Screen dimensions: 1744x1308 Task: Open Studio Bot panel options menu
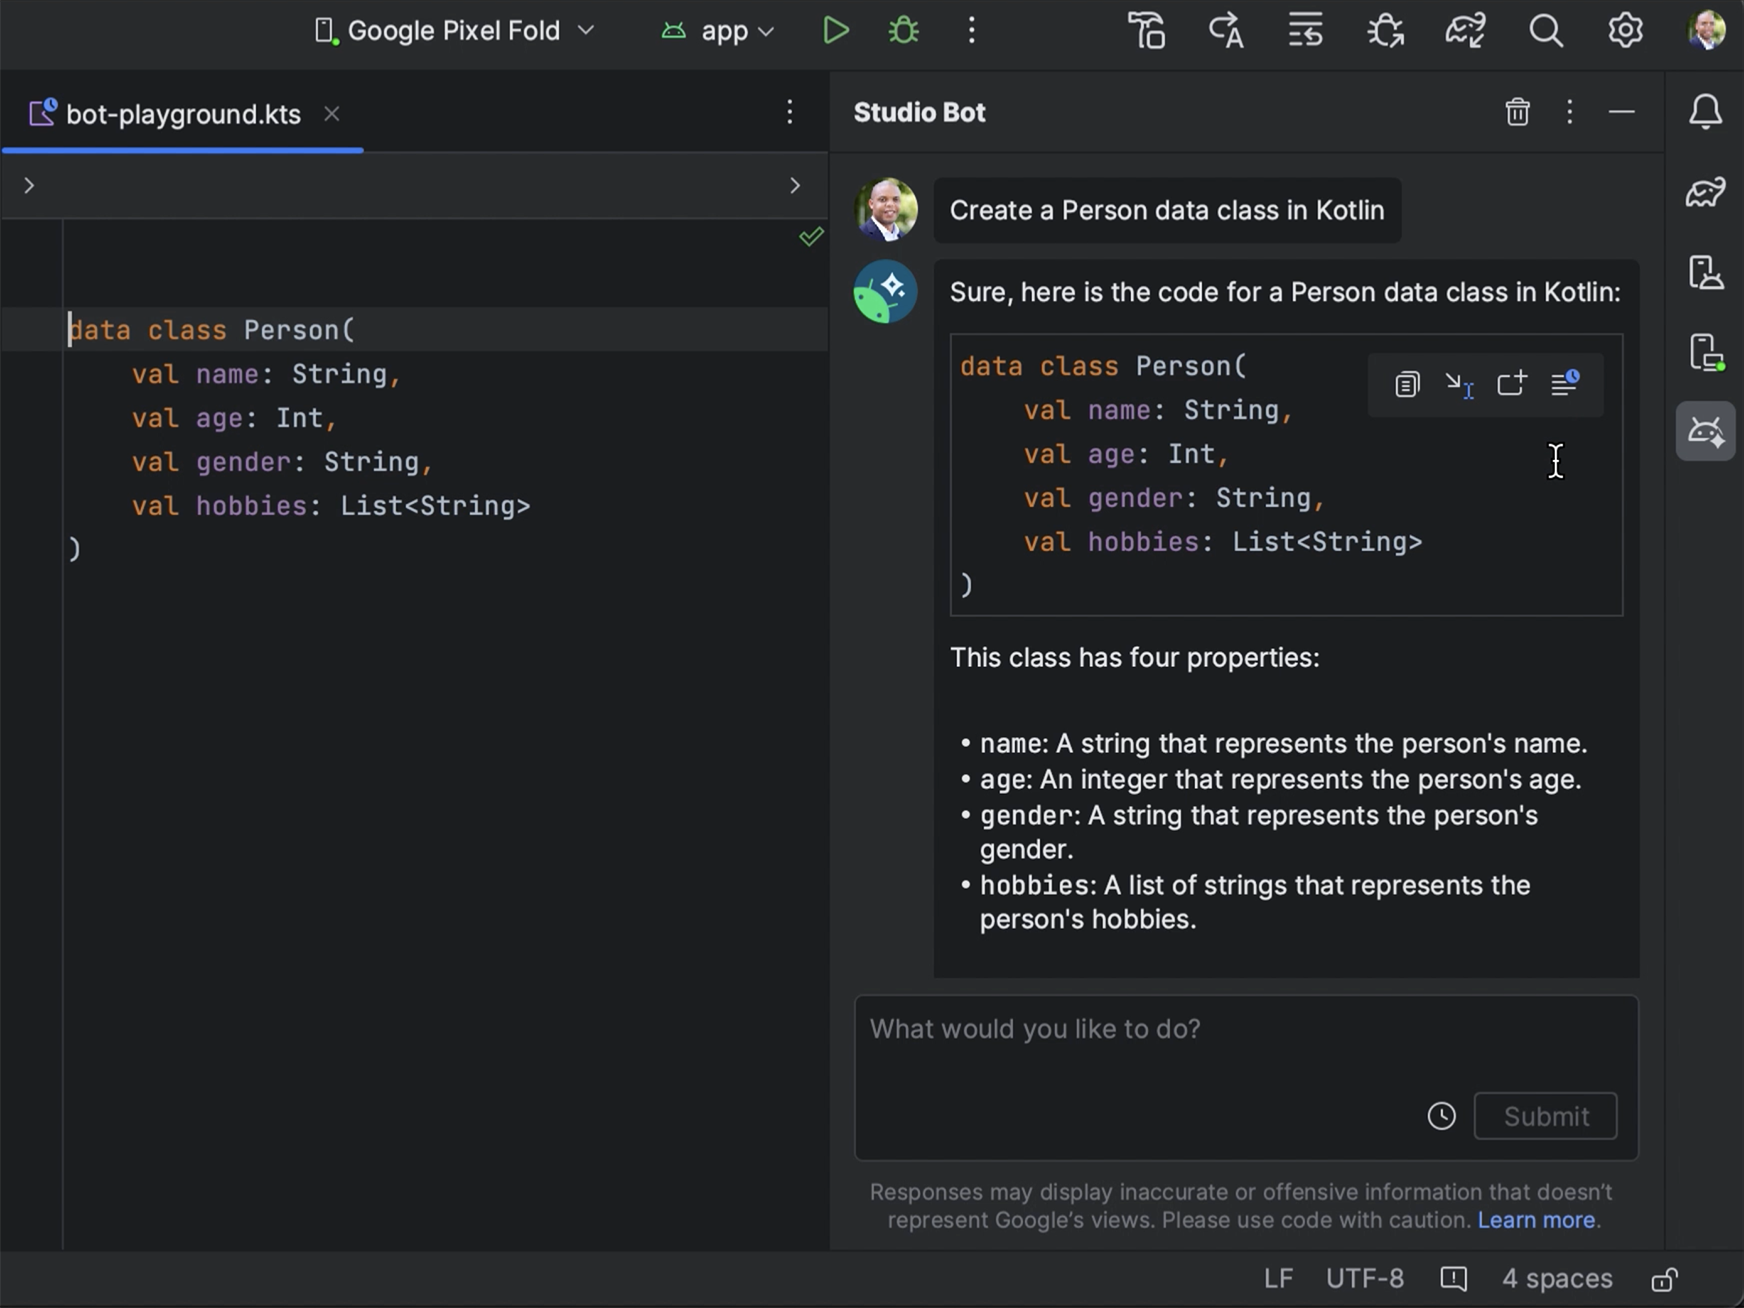[1569, 112]
